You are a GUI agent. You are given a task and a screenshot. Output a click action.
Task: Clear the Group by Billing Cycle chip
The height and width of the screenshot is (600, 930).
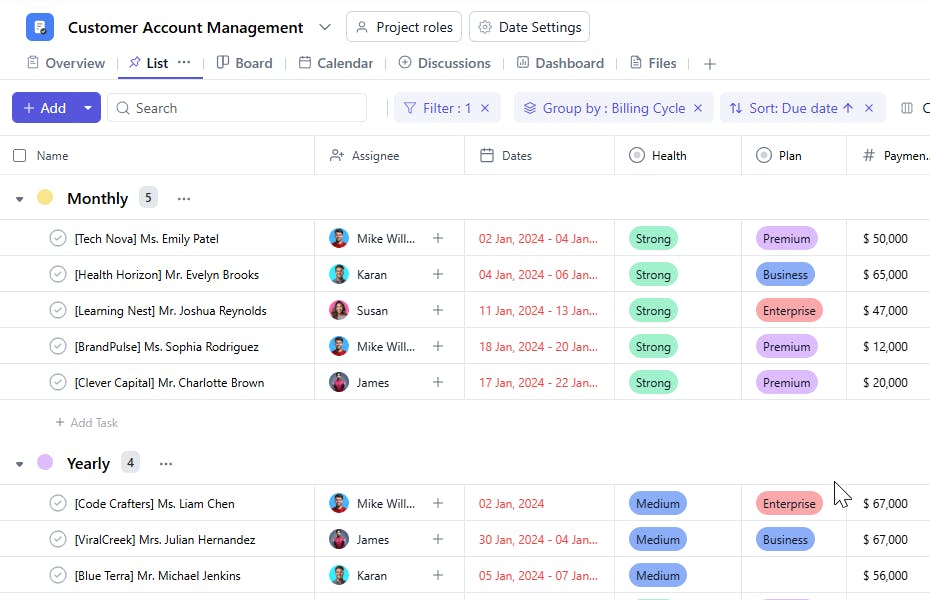point(698,108)
